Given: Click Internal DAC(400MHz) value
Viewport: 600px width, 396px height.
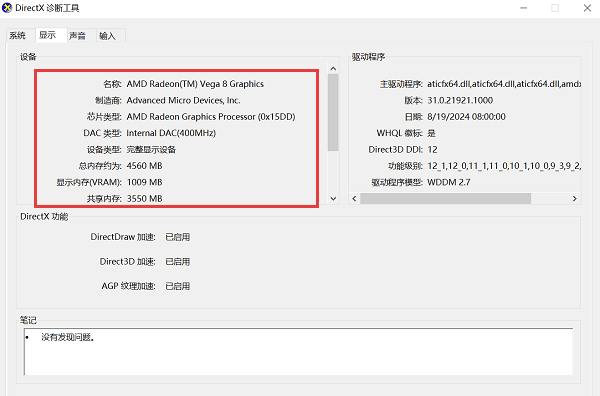Looking at the screenshot, I should [x=171, y=133].
